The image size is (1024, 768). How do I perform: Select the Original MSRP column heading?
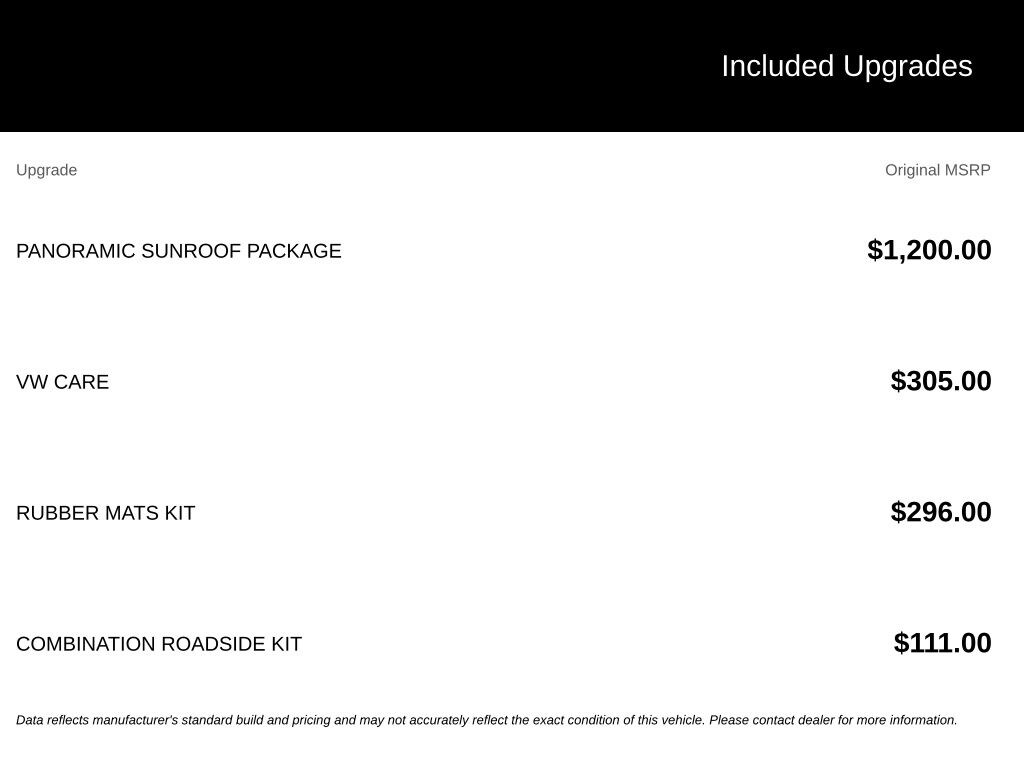(x=938, y=170)
